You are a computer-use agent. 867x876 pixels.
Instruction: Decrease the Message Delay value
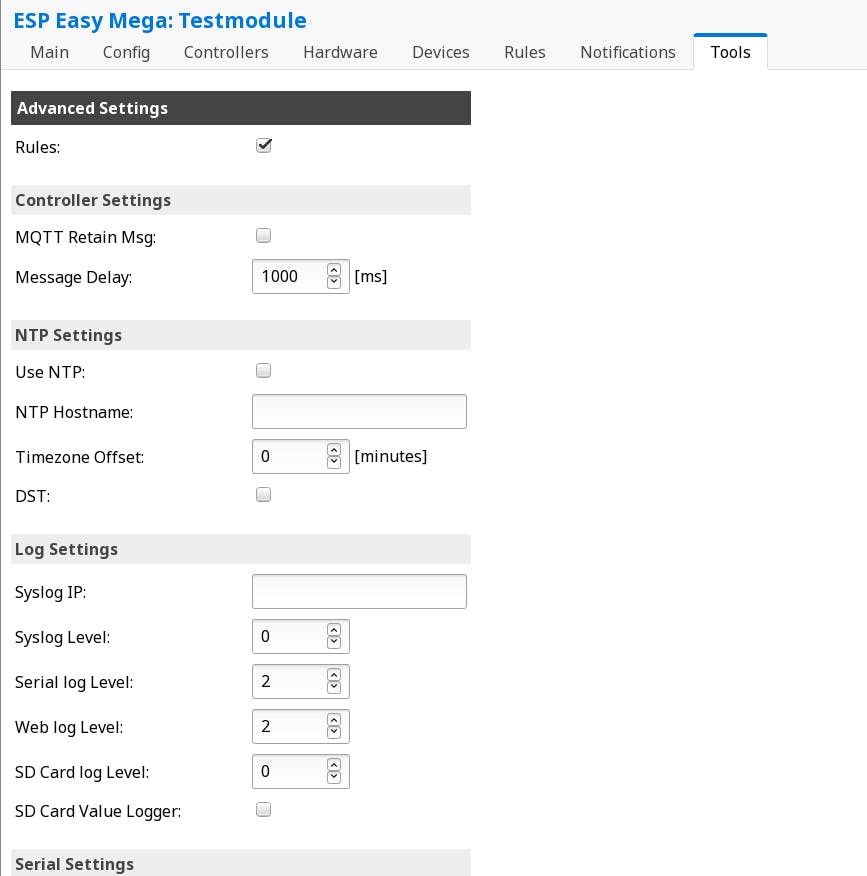(334, 283)
